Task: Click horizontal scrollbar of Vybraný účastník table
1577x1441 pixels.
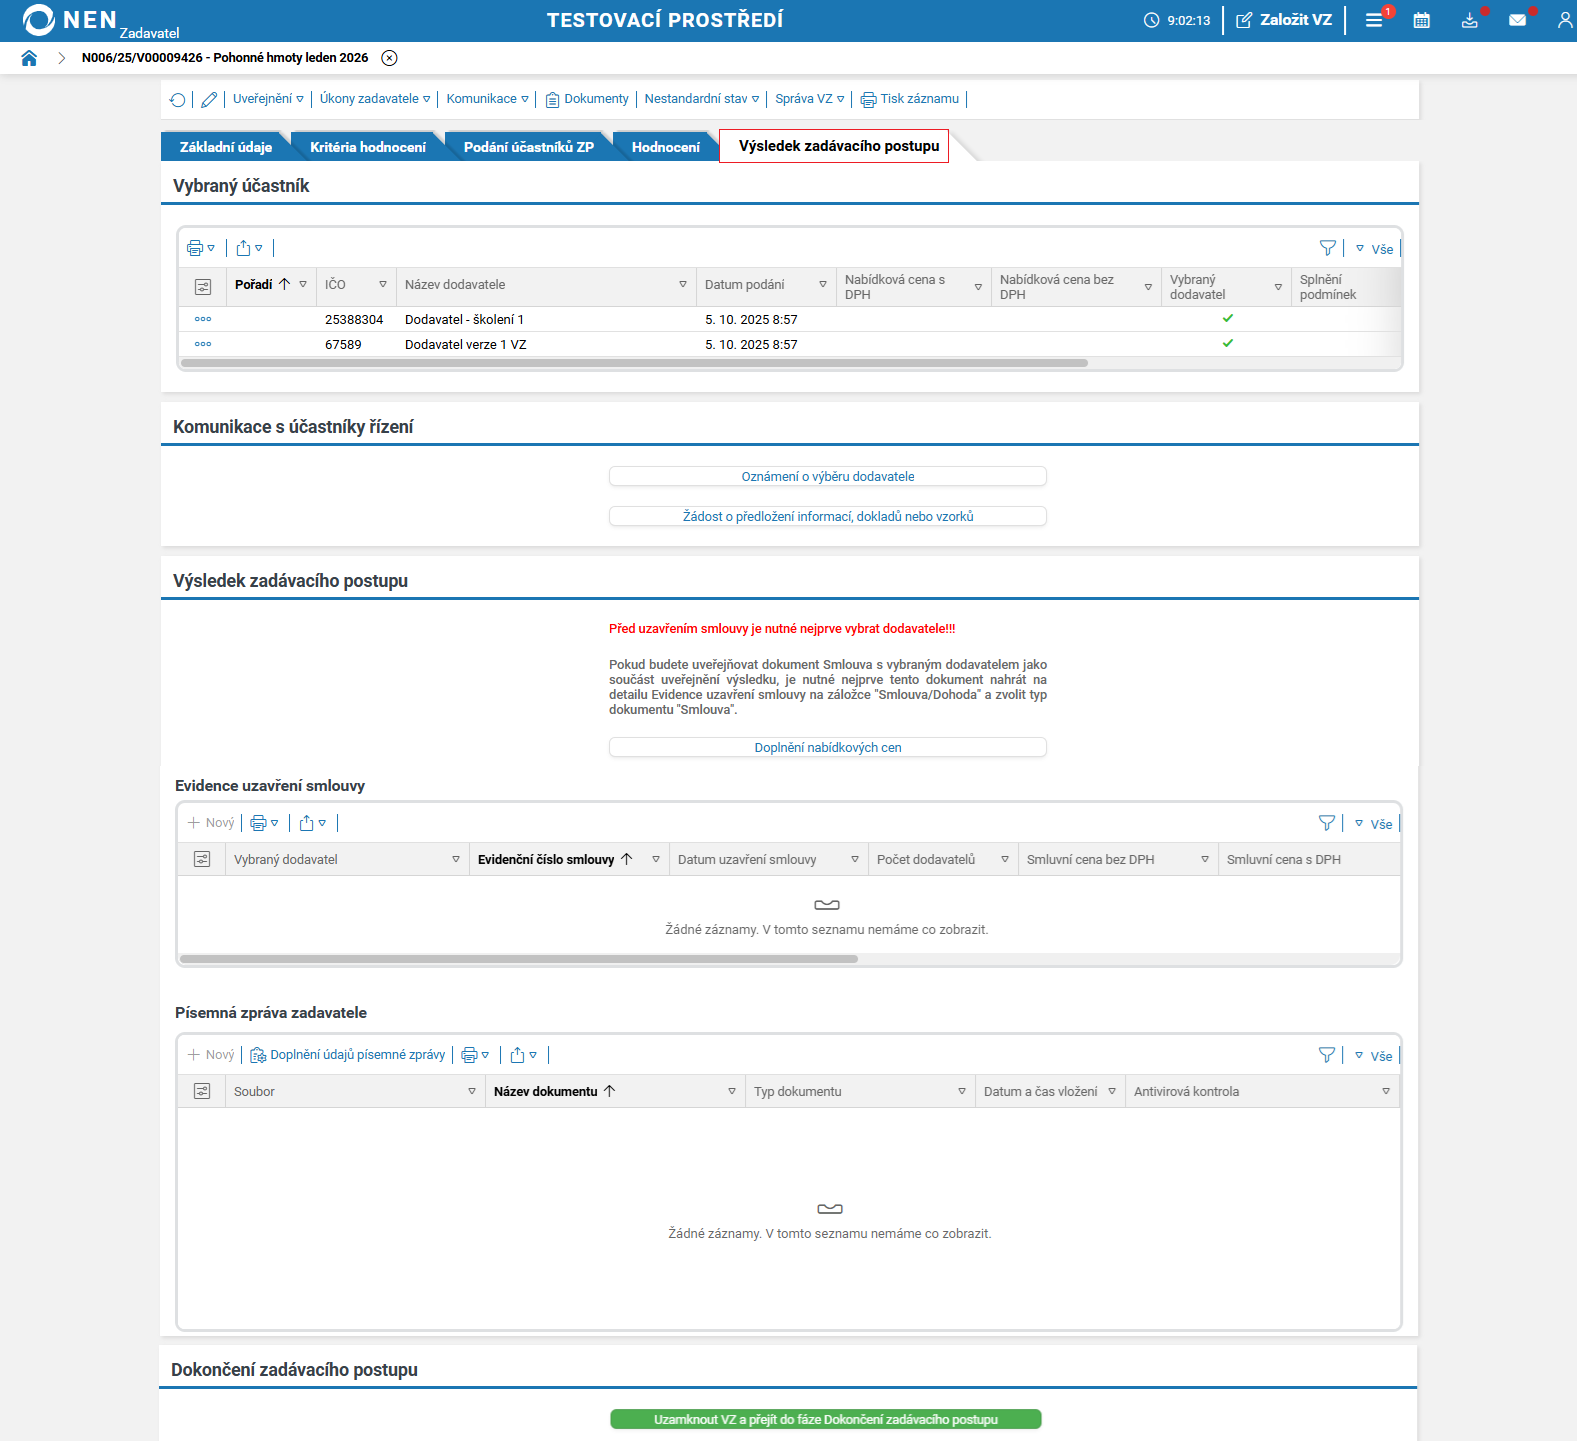Action: 634,363
